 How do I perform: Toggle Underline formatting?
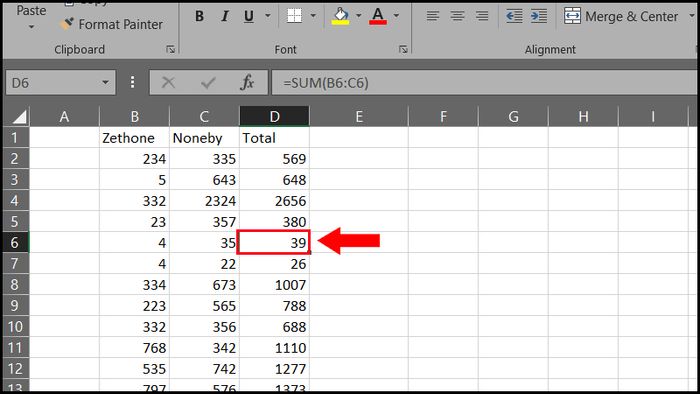pyautogui.click(x=249, y=17)
